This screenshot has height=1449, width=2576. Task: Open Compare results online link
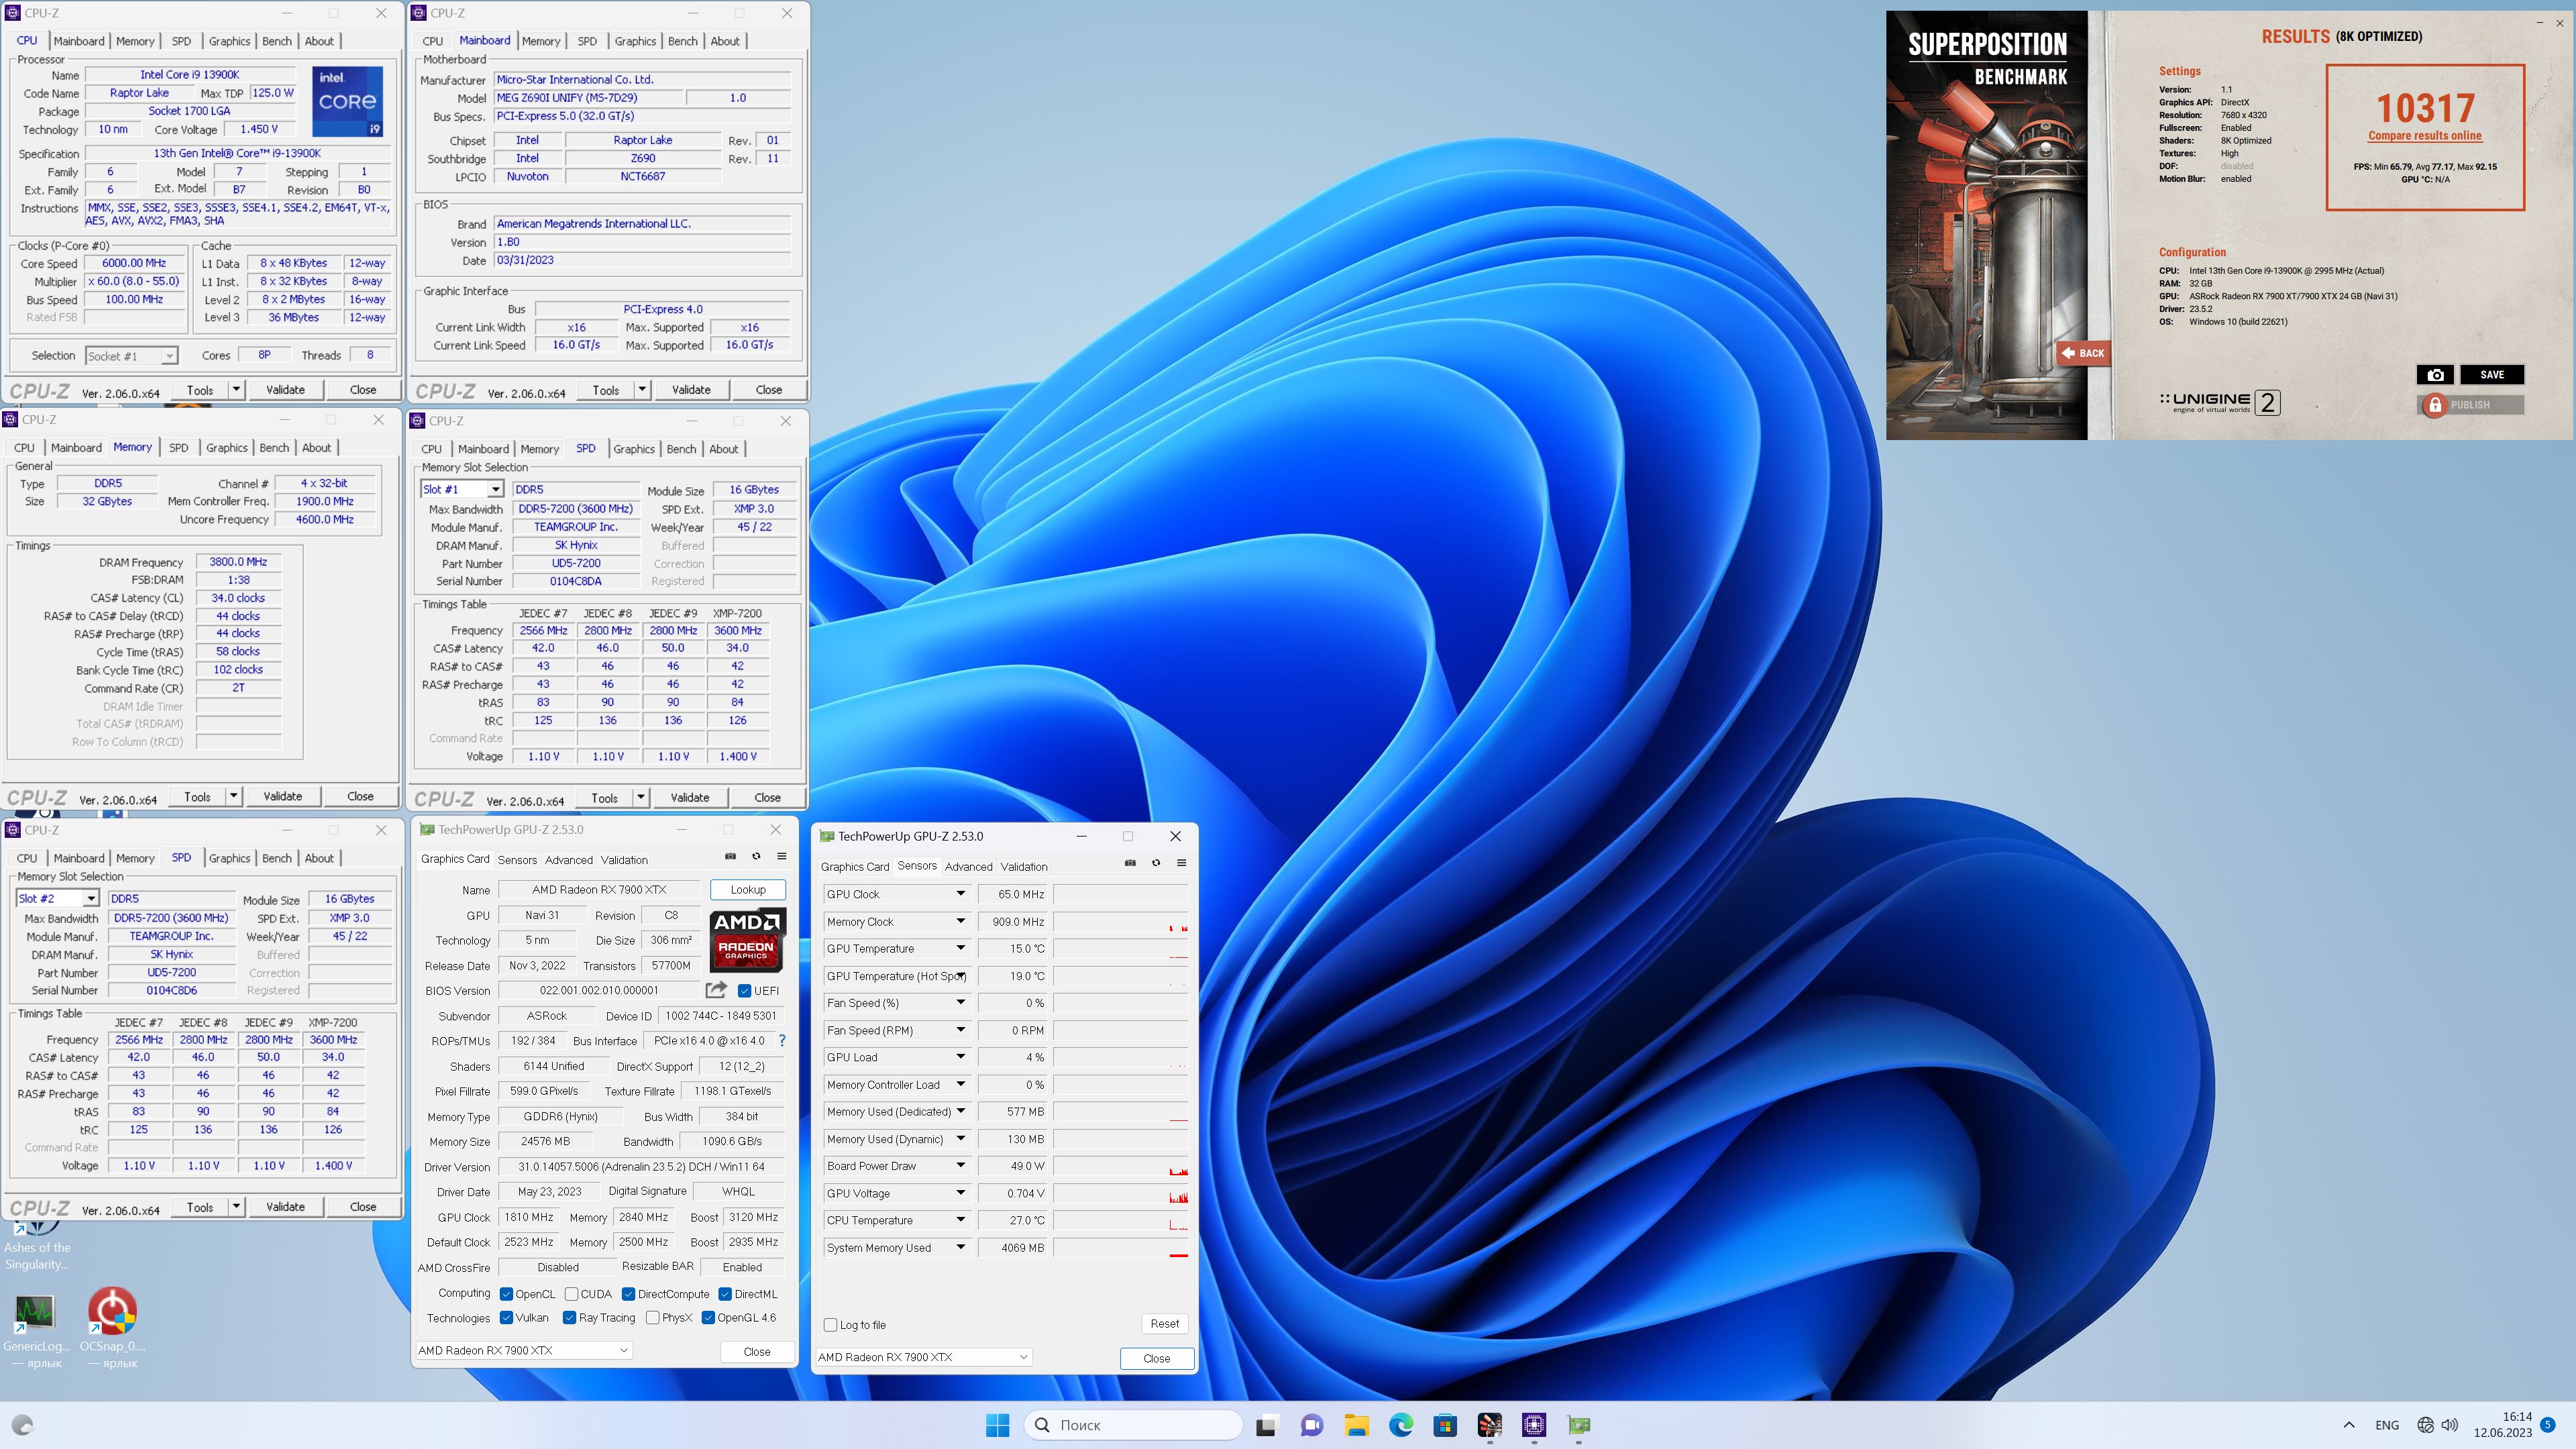pyautogui.click(x=2425, y=136)
